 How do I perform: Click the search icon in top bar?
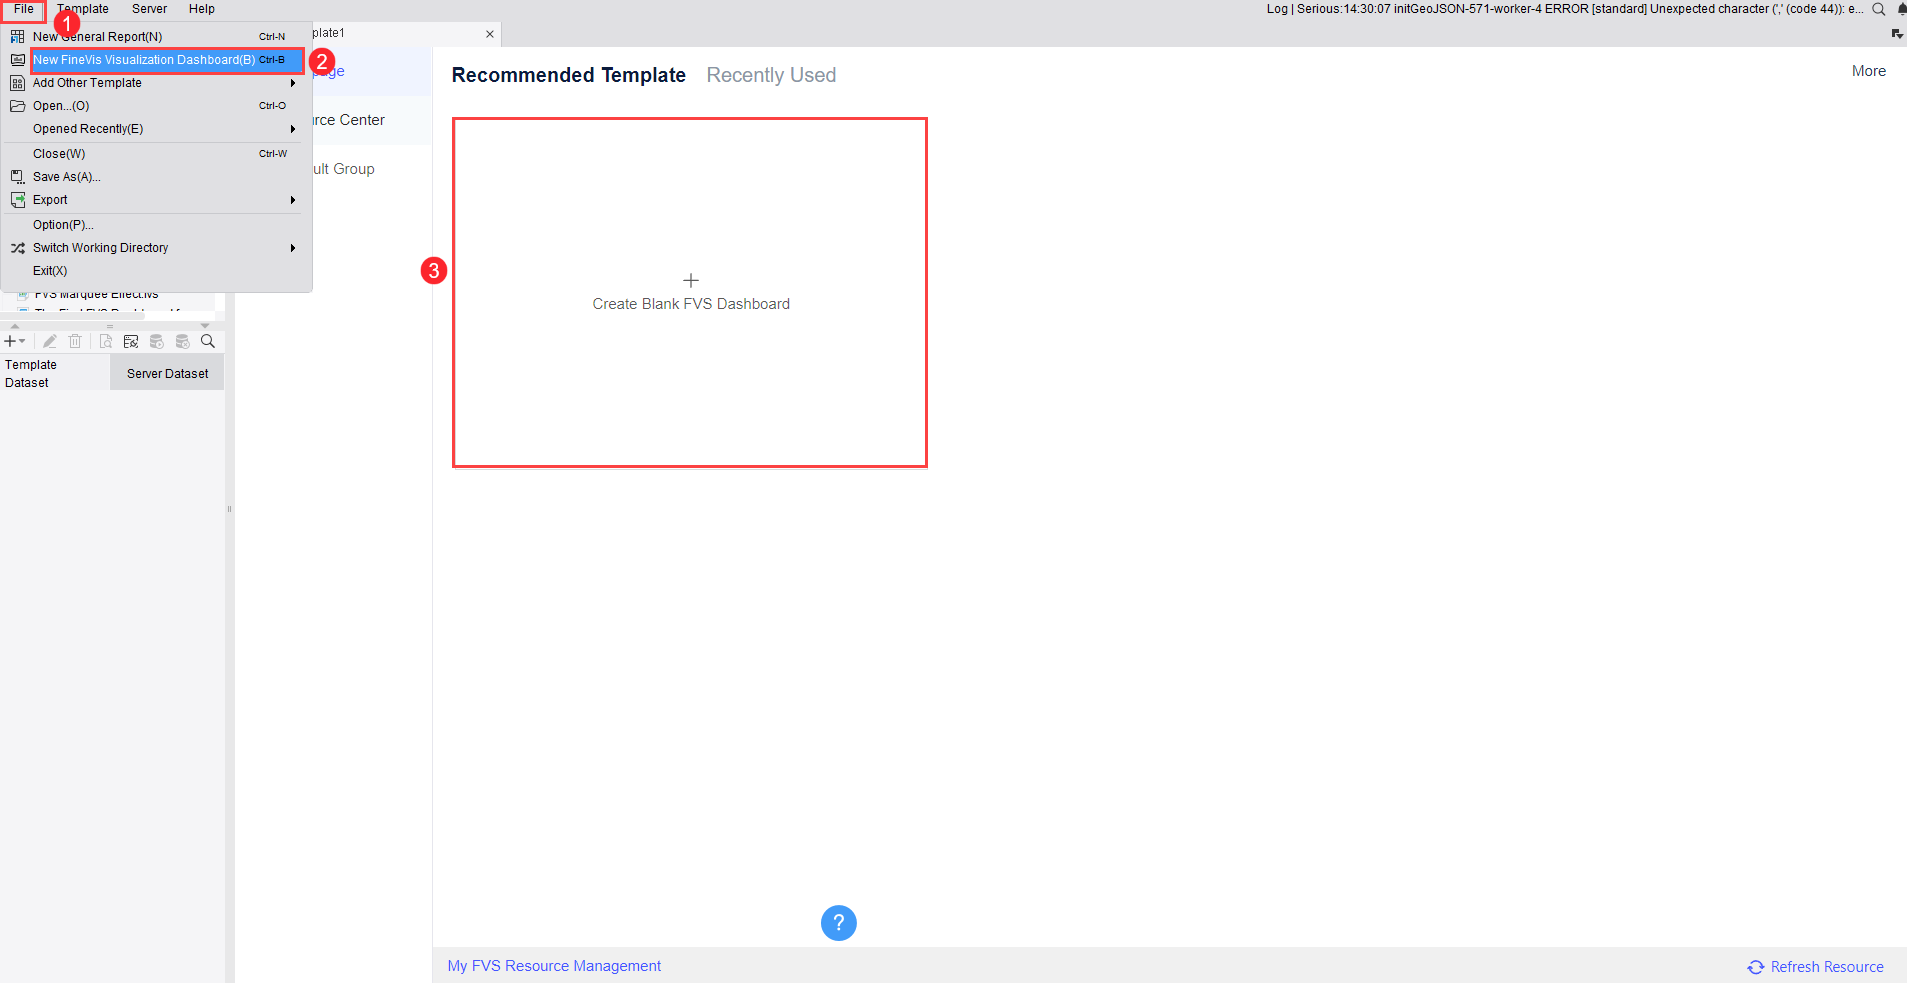pyautogui.click(x=1879, y=9)
